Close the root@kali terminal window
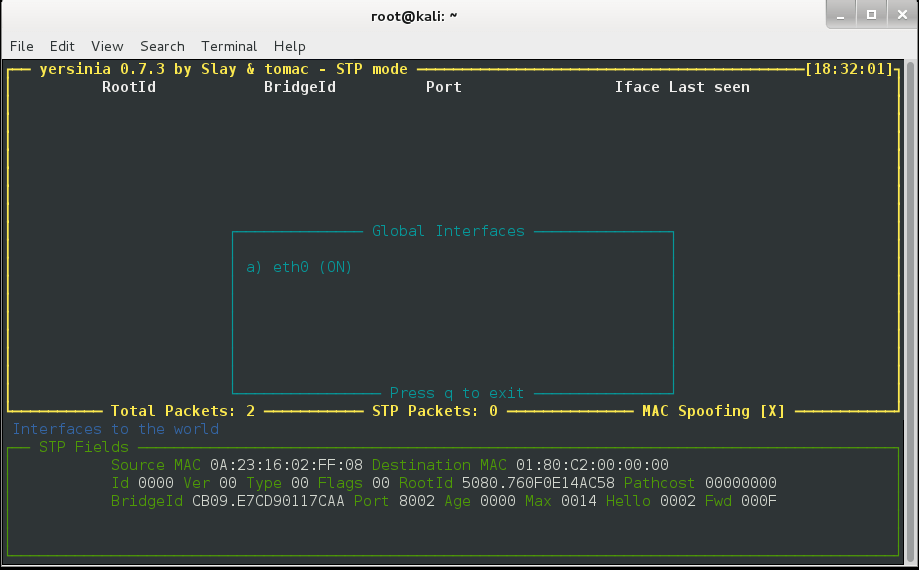Image resolution: width=919 pixels, height=570 pixels. click(x=898, y=15)
